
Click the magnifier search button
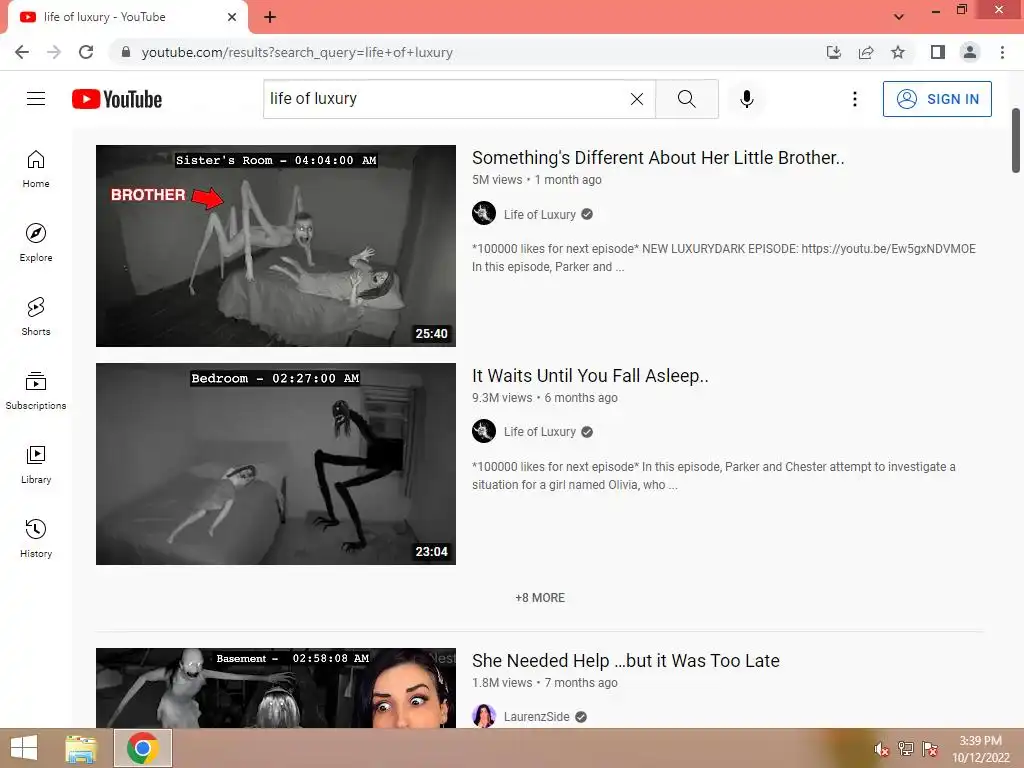[x=686, y=99]
